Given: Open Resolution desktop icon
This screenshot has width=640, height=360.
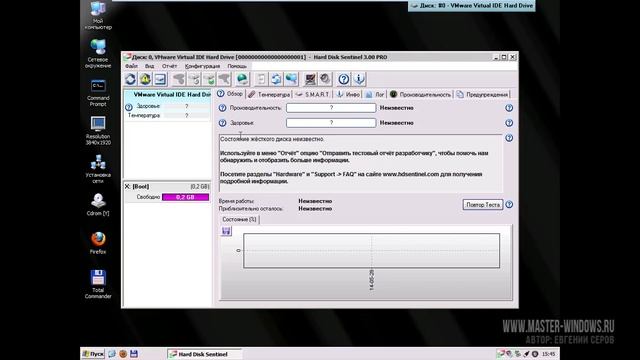Looking at the screenshot, I should pos(98,131).
